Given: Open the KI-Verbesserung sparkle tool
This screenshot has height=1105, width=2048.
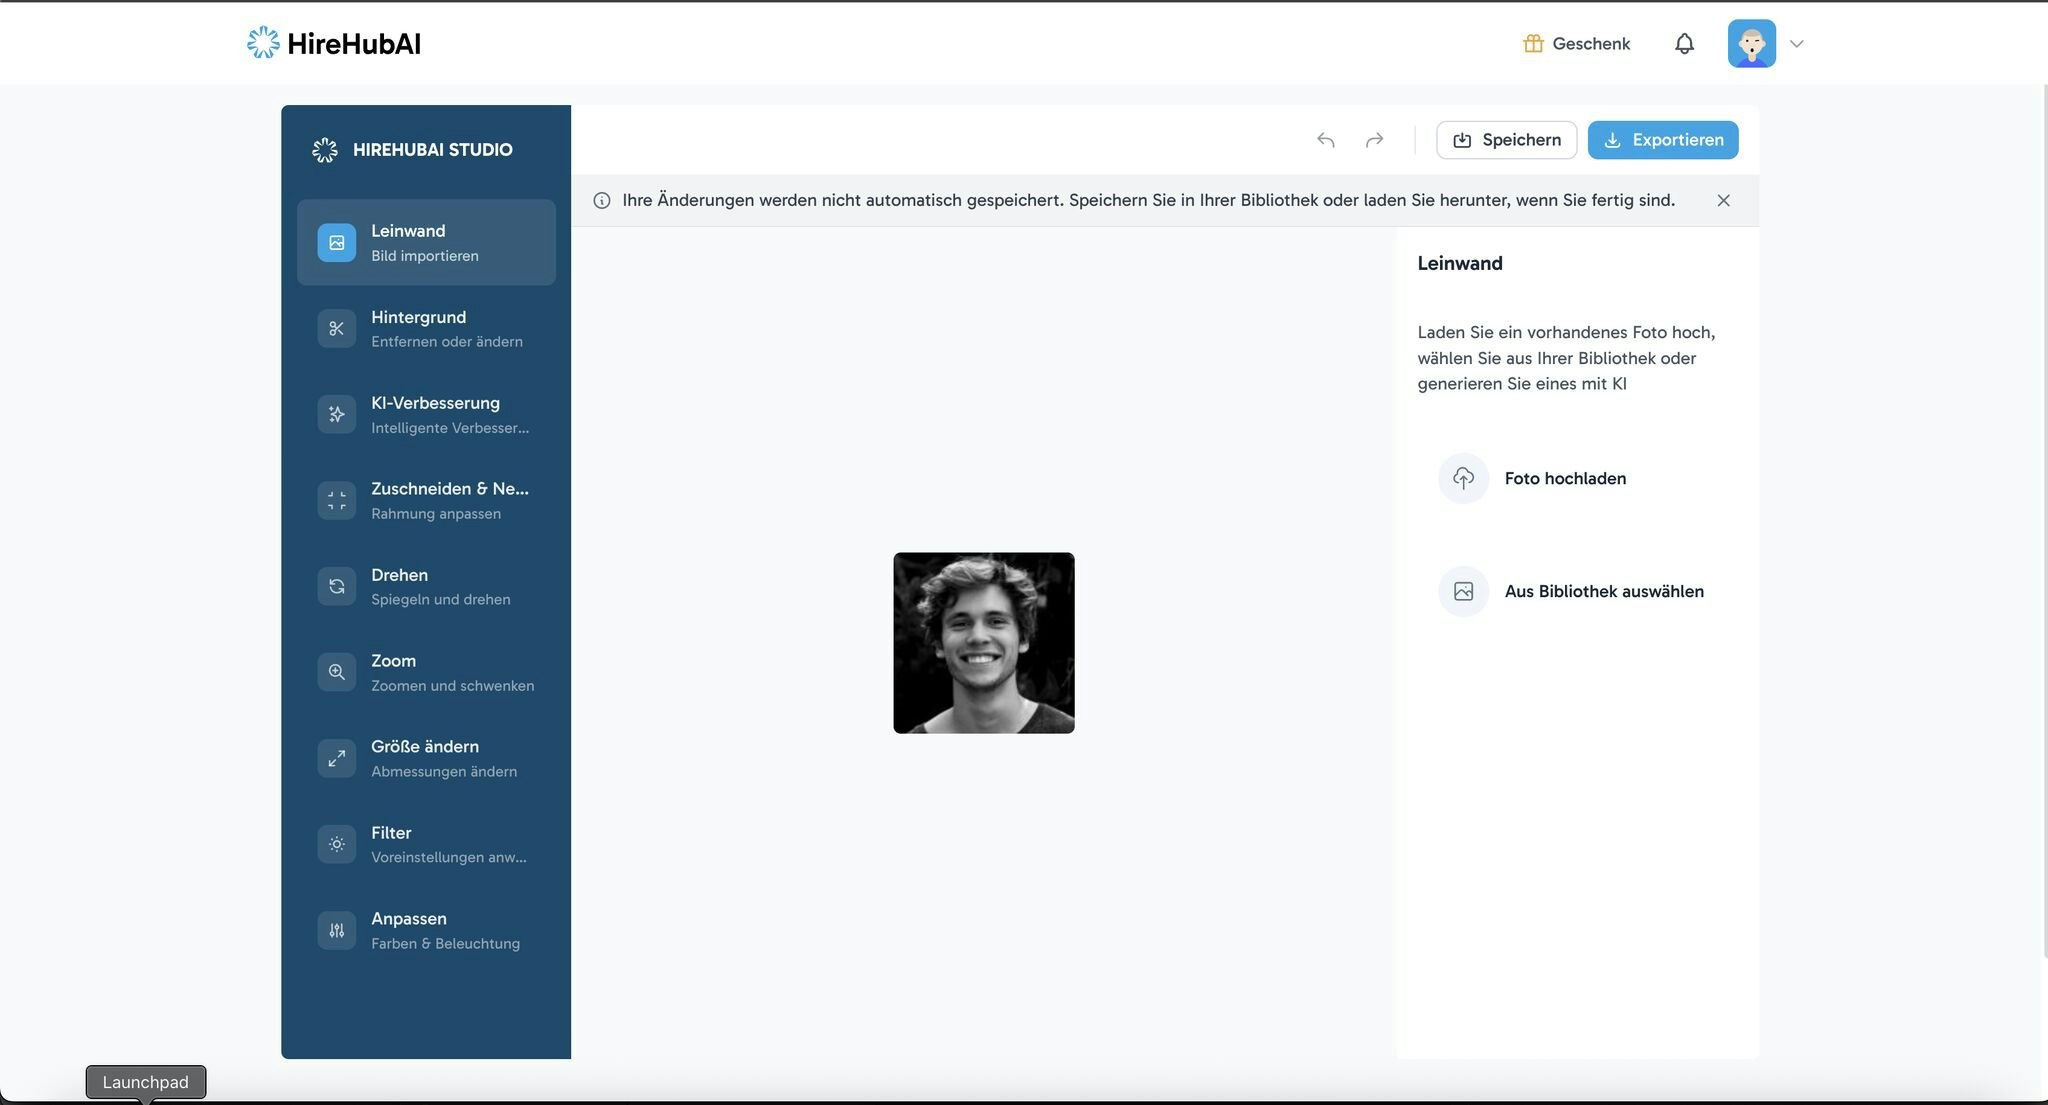Looking at the screenshot, I should click(337, 414).
